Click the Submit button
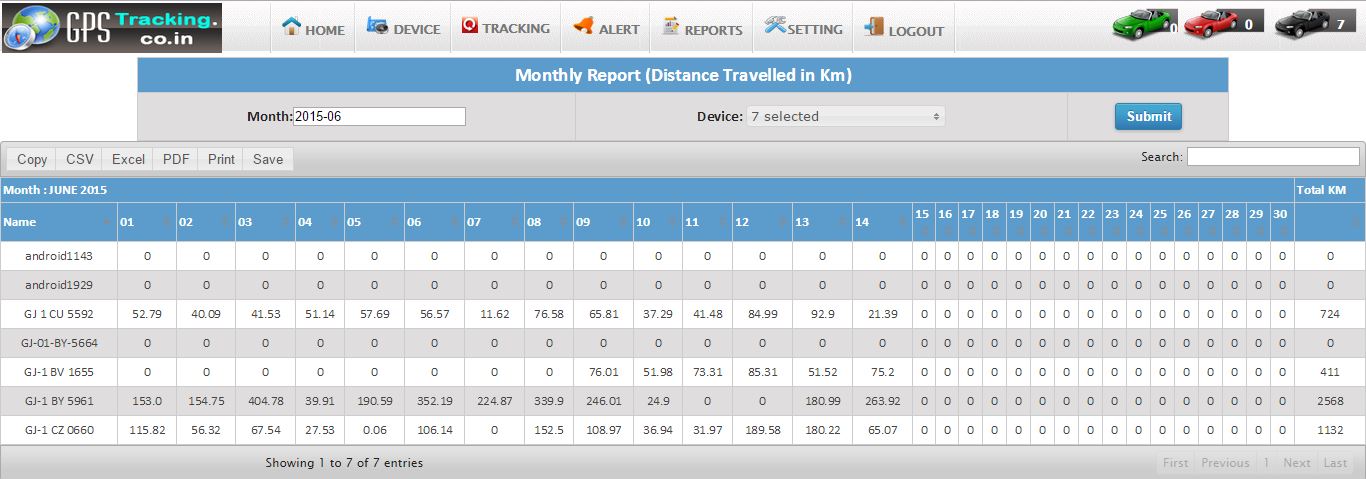 pos(1148,116)
